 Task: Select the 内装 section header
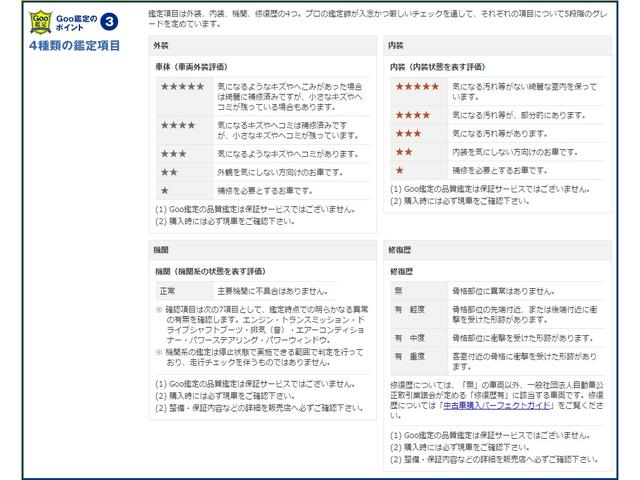coord(397,47)
